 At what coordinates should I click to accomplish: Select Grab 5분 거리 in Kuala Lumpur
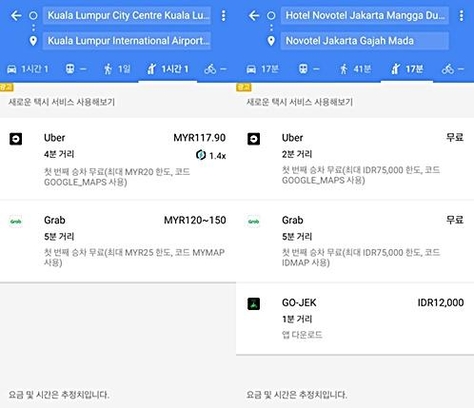coord(59,237)
